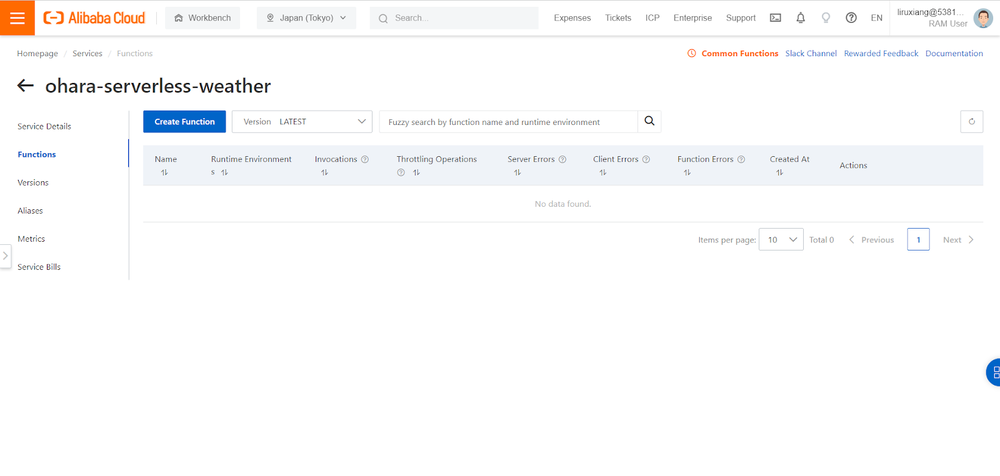
Task: Select page 1 in pagination
Action: click(918, 240)
